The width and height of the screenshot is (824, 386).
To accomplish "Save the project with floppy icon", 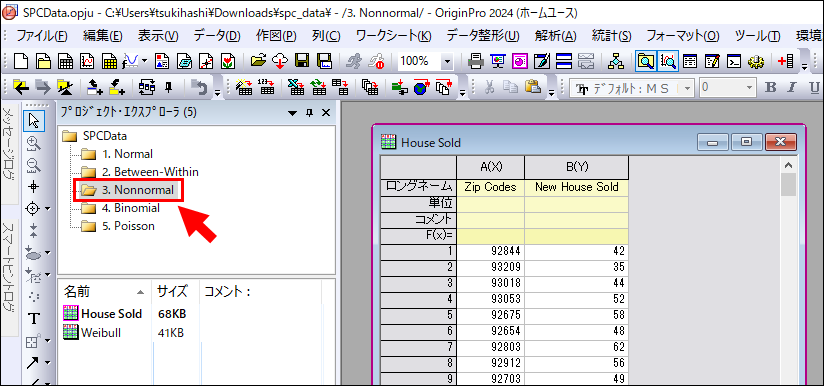I will (x=302, y=61).
